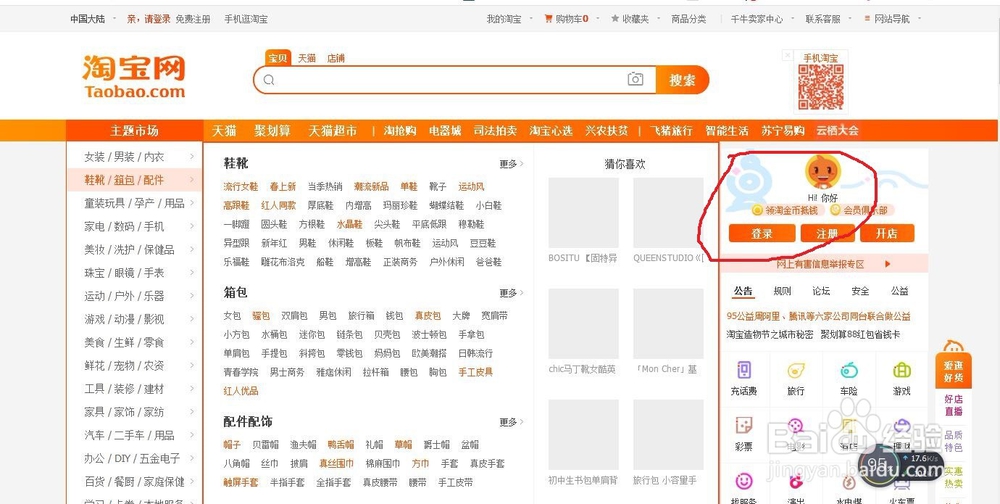1000x504 pixels.
Task: Expand the 网站导航 dropdown
Action: pyautogui.click(x=892, y=19)
